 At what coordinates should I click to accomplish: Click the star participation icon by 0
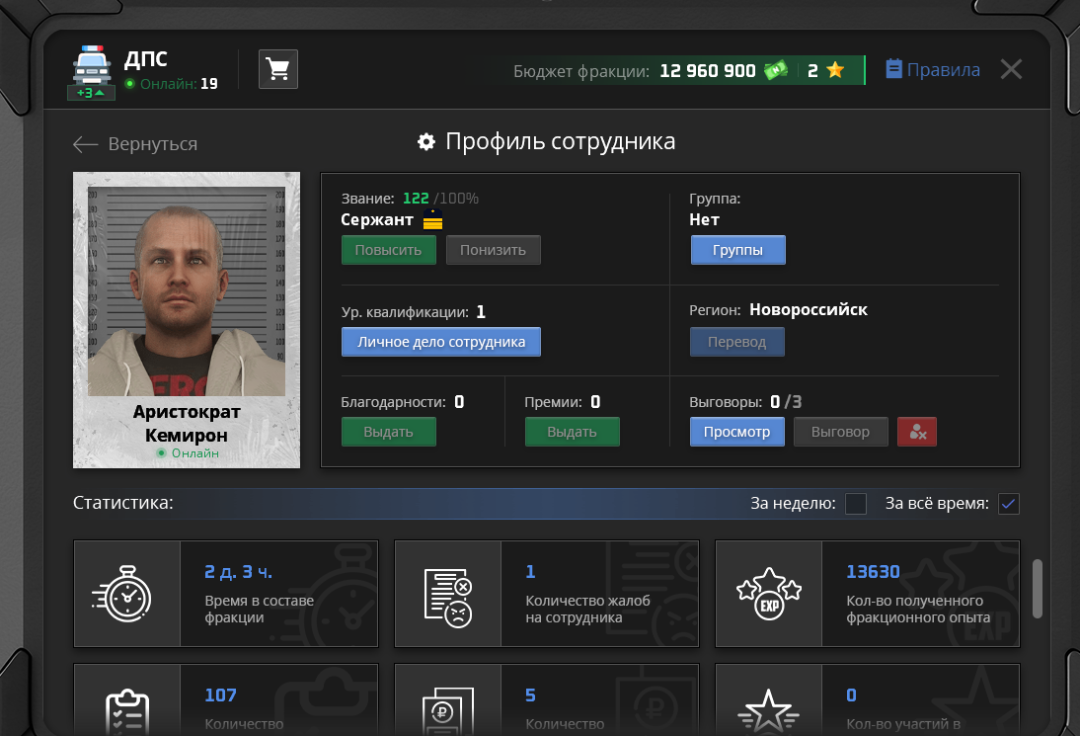click(769, 713)
